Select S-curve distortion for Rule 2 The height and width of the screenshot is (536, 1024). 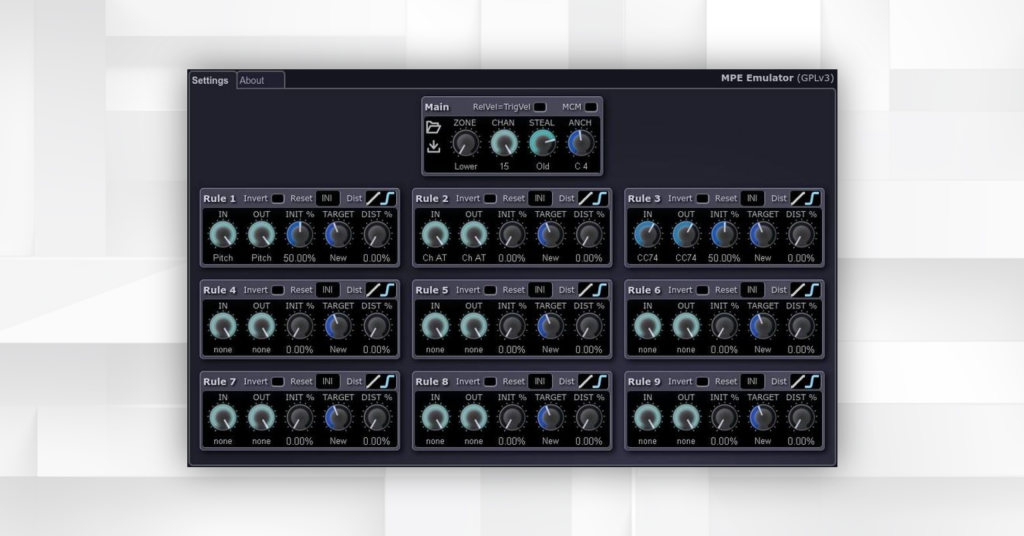pyautogui.click(x=601, y=198)
